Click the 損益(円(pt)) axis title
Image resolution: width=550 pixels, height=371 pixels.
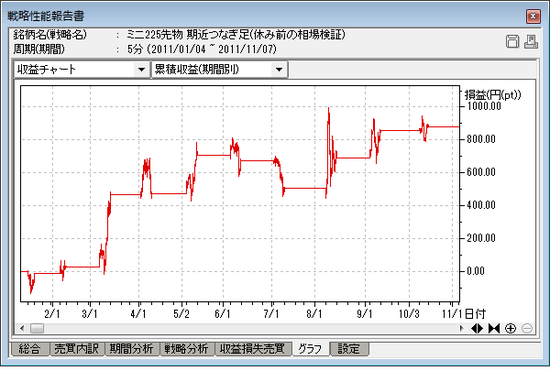tap(493, 95)
